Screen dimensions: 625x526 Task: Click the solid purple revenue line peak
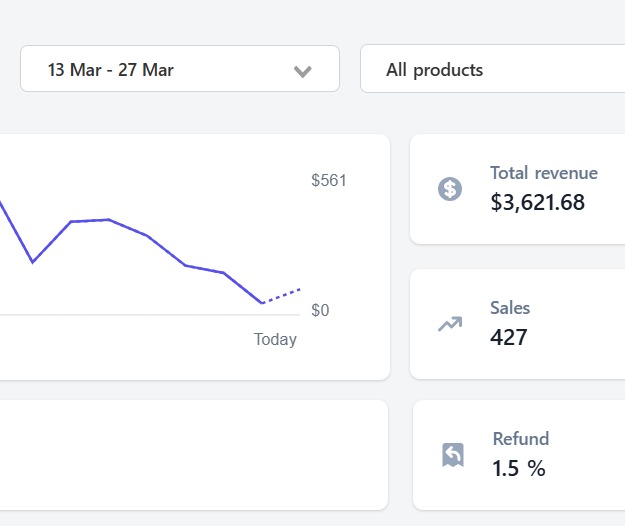pos(108,219)
